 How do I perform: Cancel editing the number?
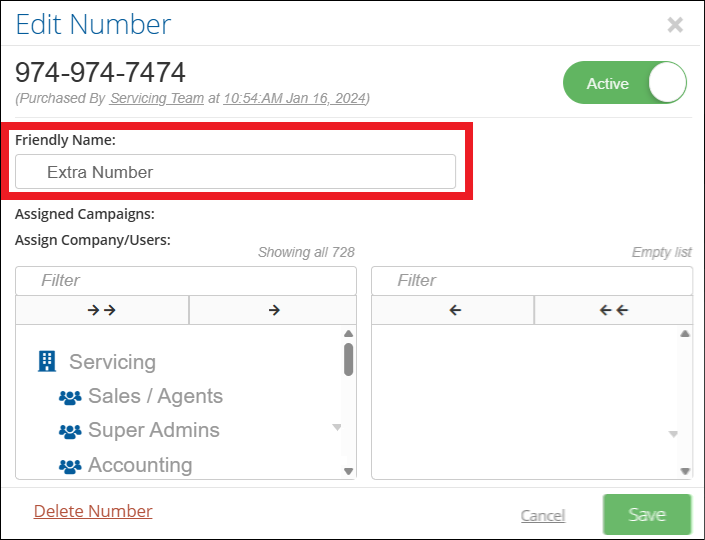(543, 515)
